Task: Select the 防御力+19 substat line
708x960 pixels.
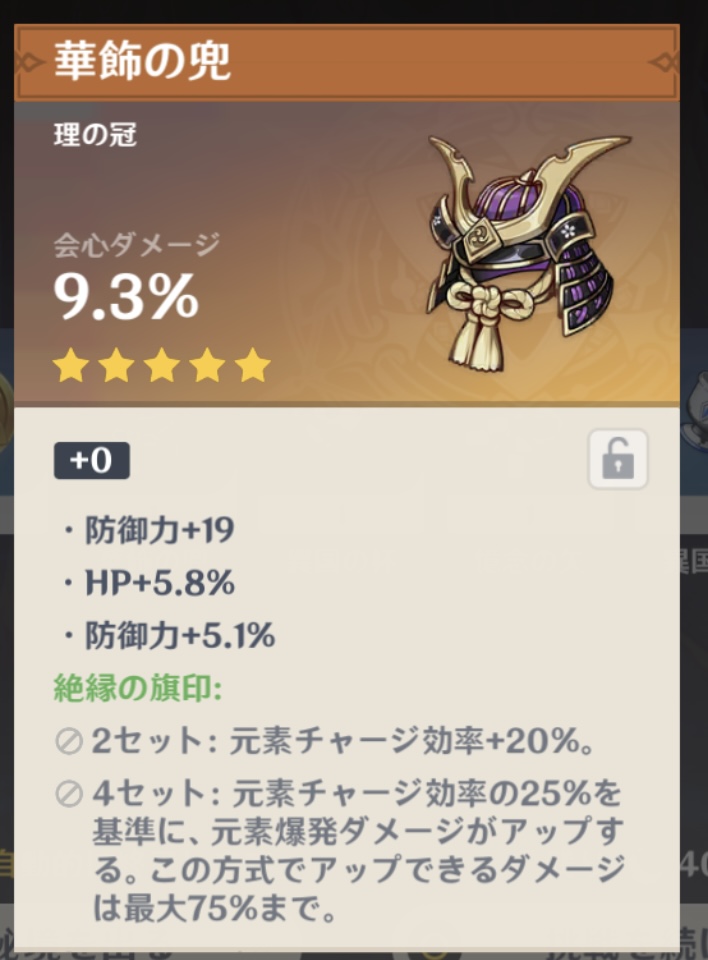Action: coord(149,530)
